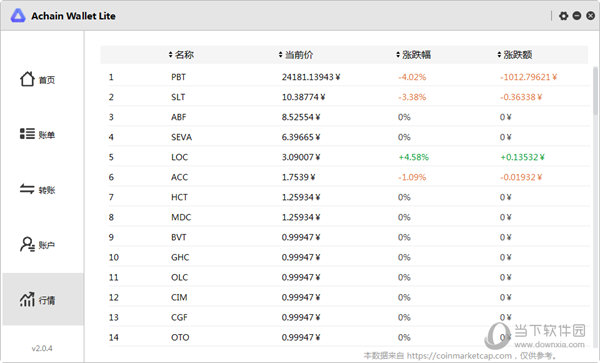This screenshot has height=363, width=600.
Task: Open the 转账 transfer arrows icon
Action: click(x=27, y=189)
